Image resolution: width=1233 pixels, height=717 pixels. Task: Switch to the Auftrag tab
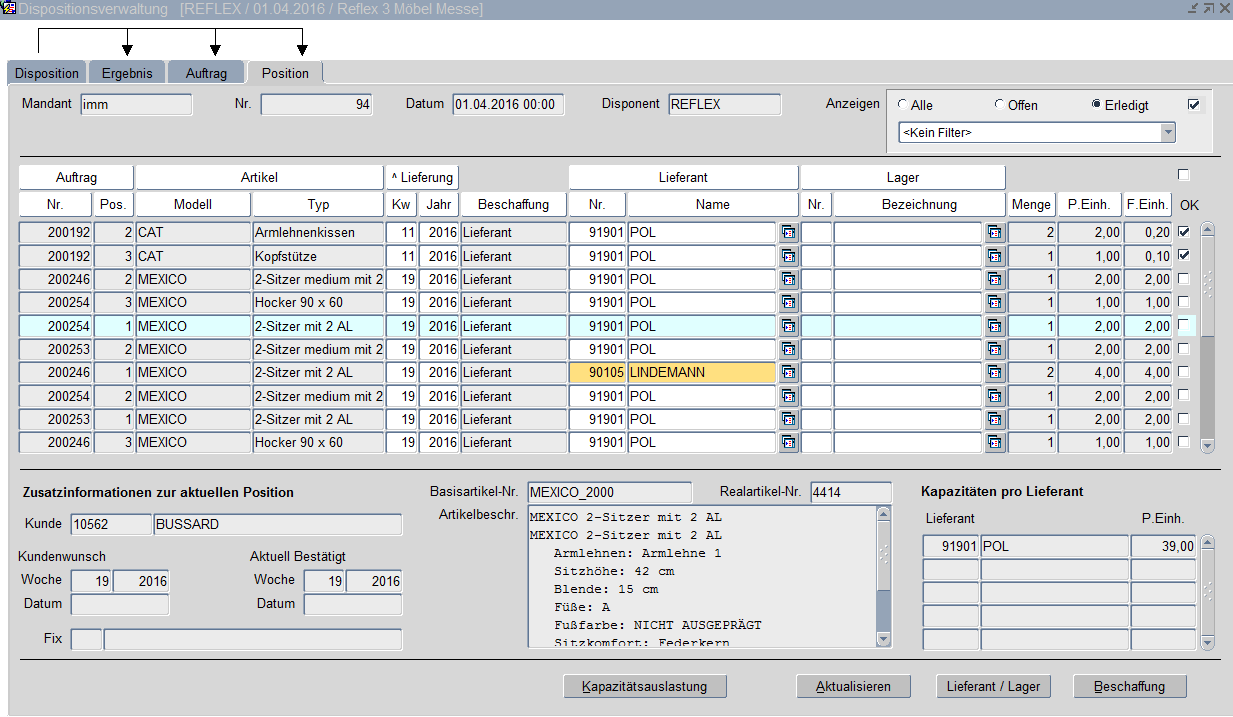206,73
